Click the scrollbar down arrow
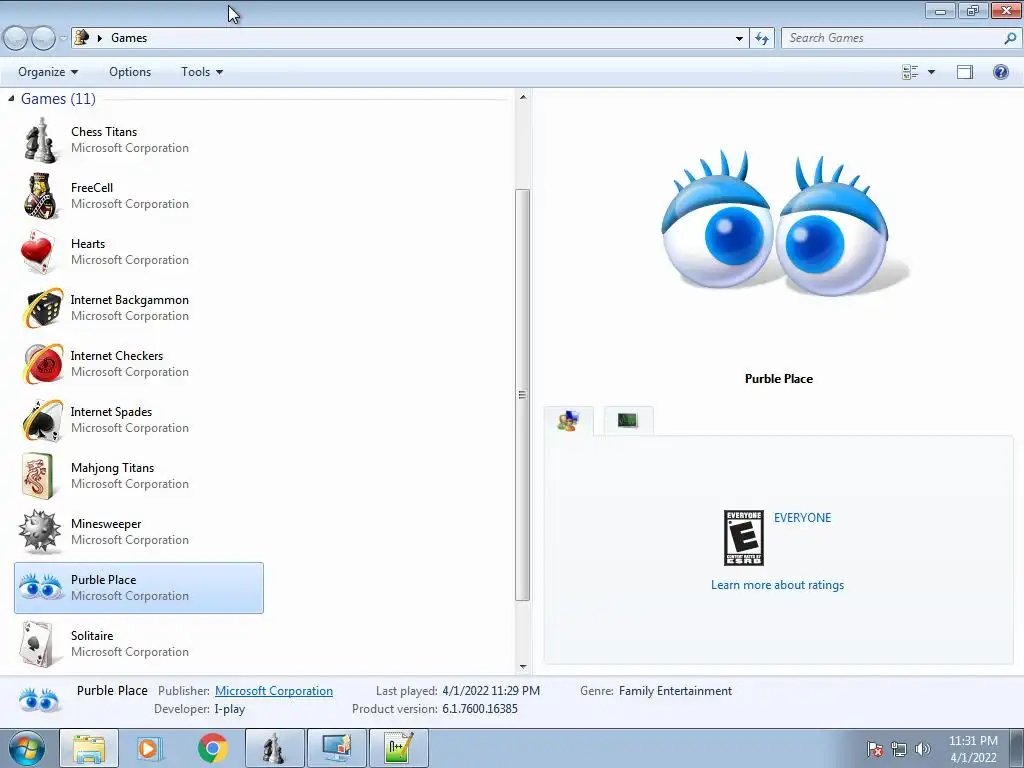1024x768 pixels. (x=522, y=667)
